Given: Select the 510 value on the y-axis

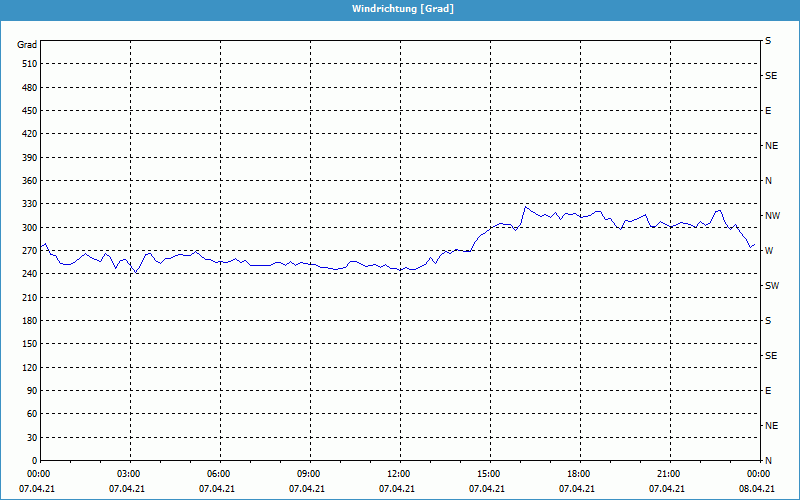Looking at the screenshot, I should (28, 64).
